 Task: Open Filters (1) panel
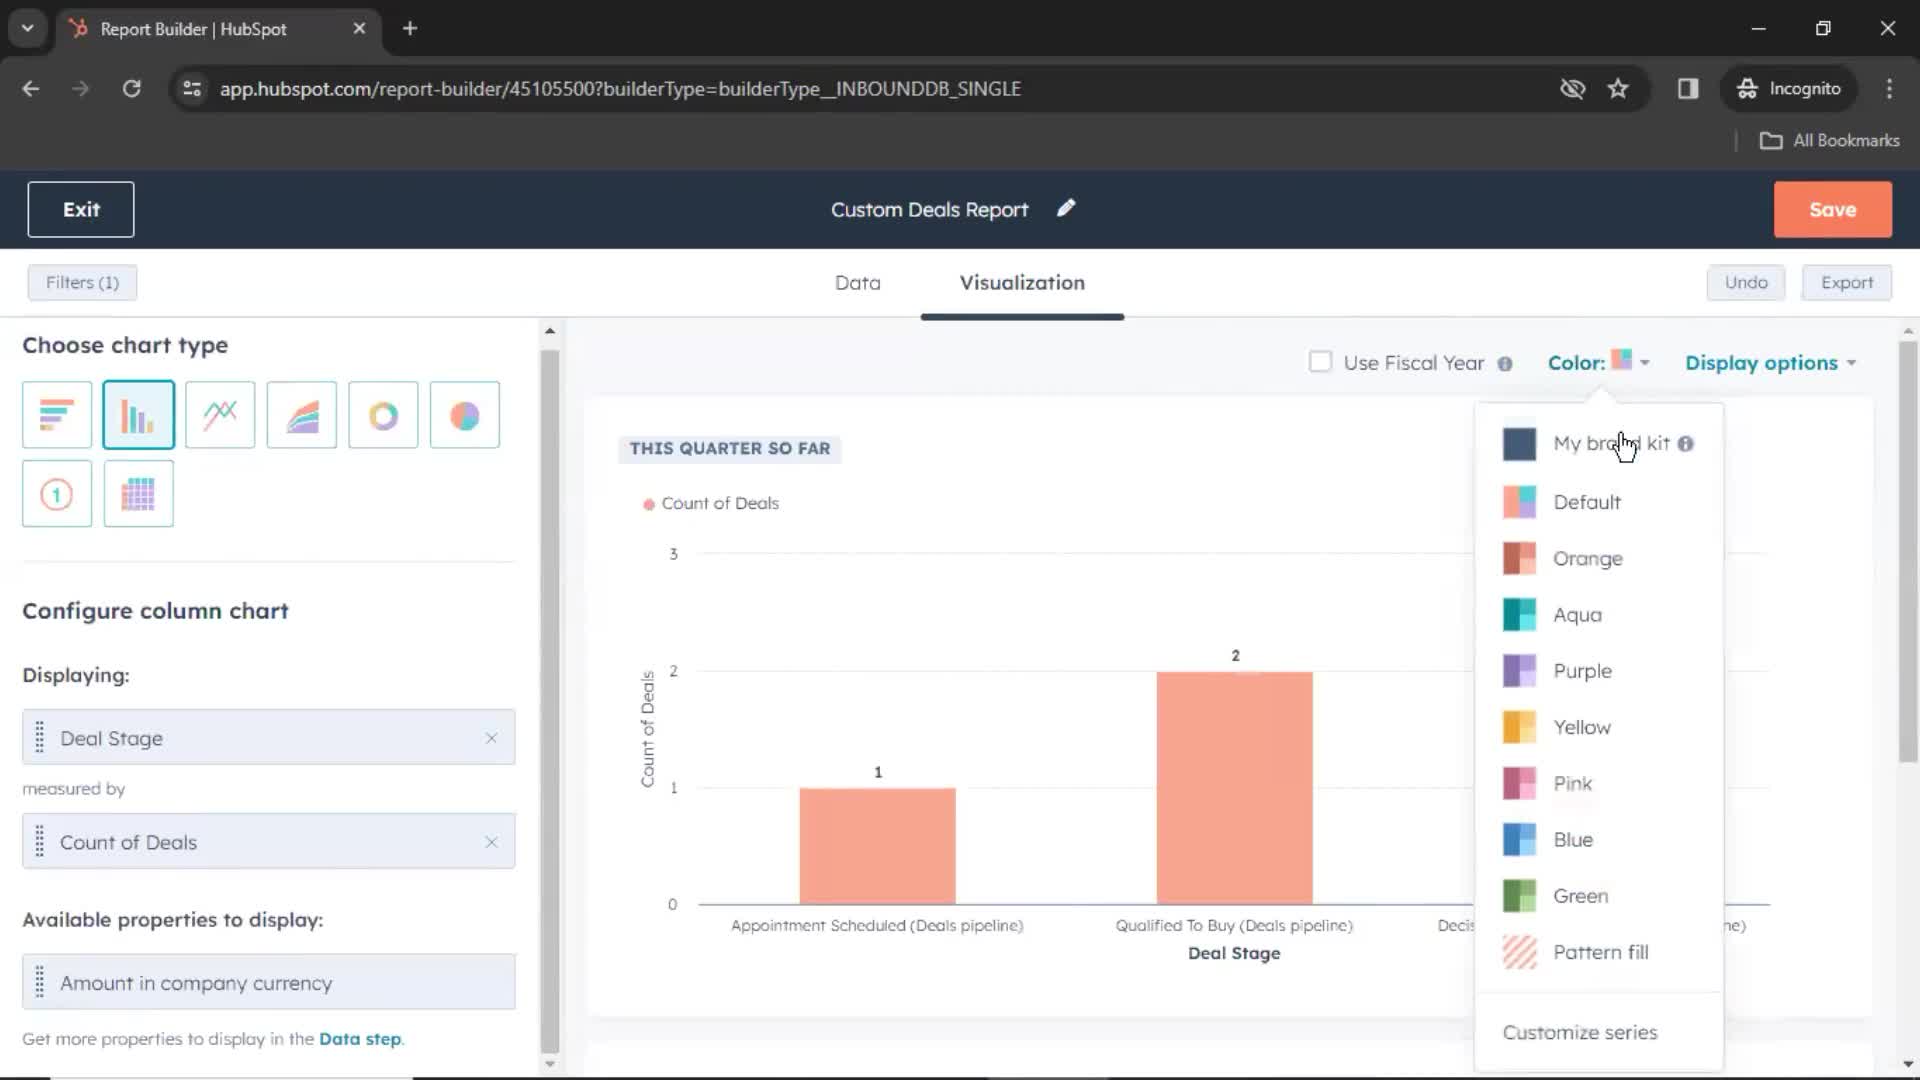82,283
